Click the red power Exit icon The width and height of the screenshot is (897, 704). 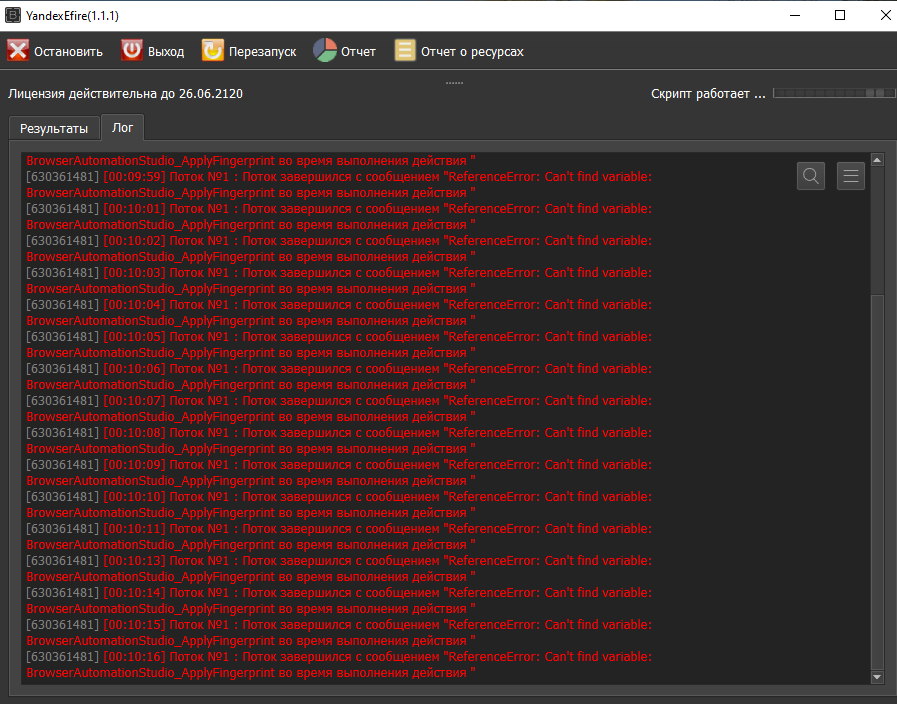pos(132,51)
